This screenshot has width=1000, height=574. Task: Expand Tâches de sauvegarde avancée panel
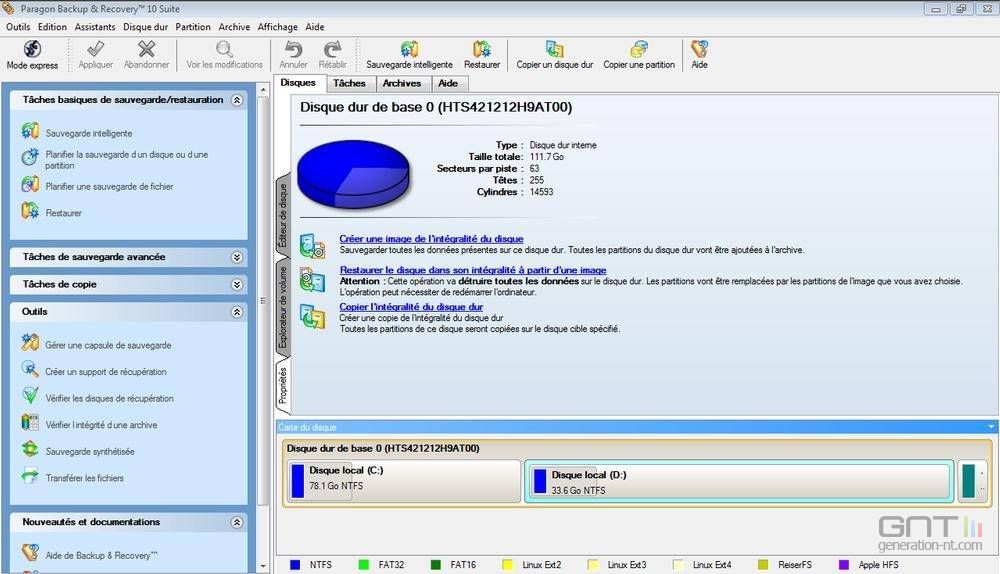point(237,257)
